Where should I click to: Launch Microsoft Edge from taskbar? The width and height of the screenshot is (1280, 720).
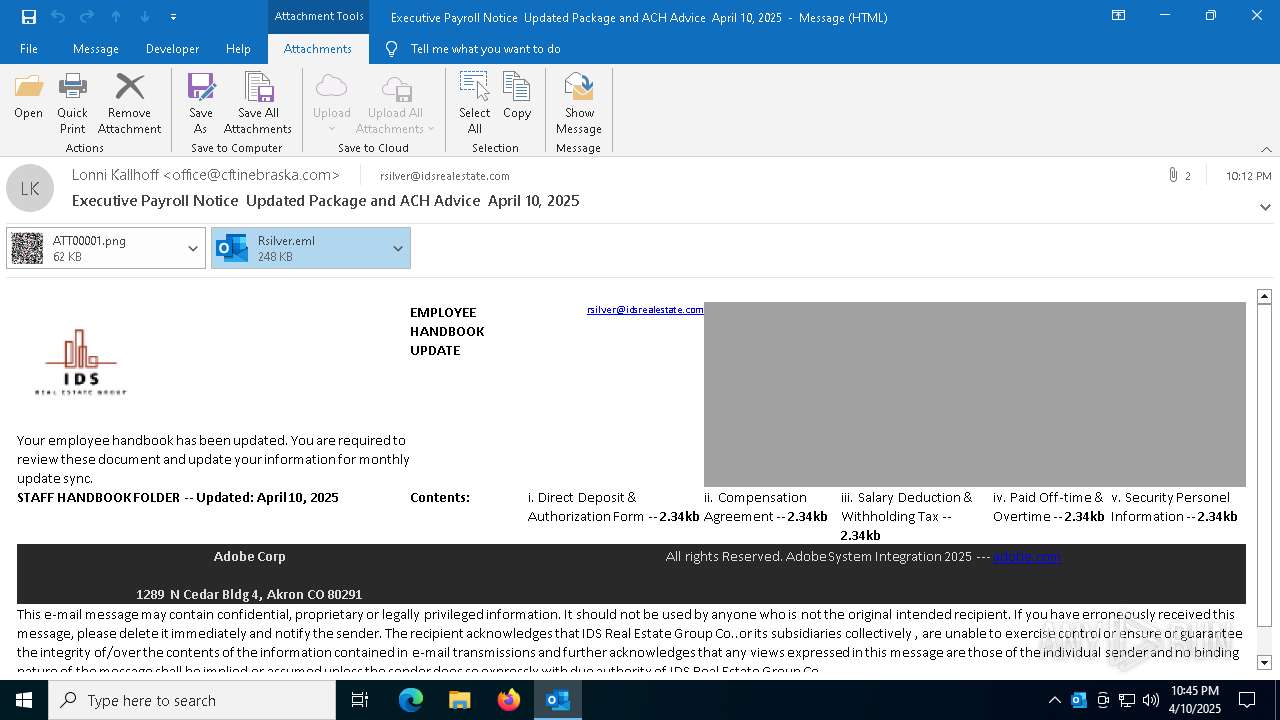click(411, 700)
